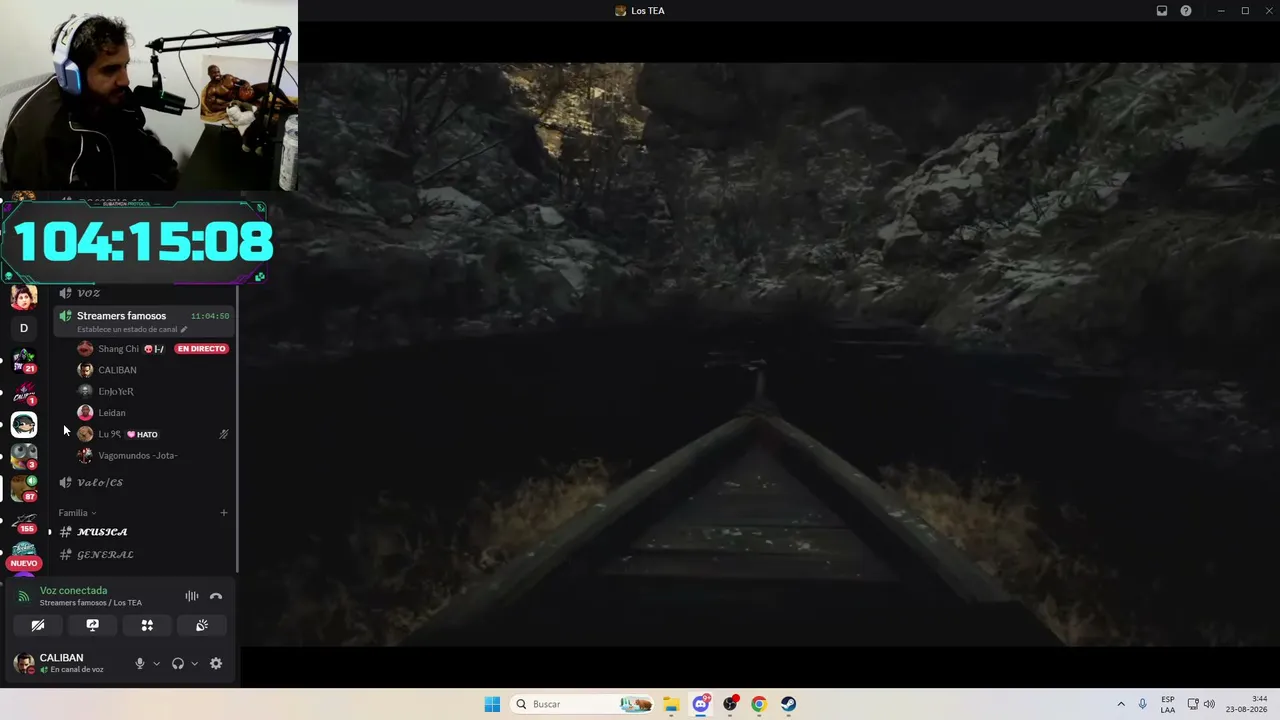The height and width of the screenshot is (720, 1280).
Task: Start screen share from voice panel
Action: point(92,625)
